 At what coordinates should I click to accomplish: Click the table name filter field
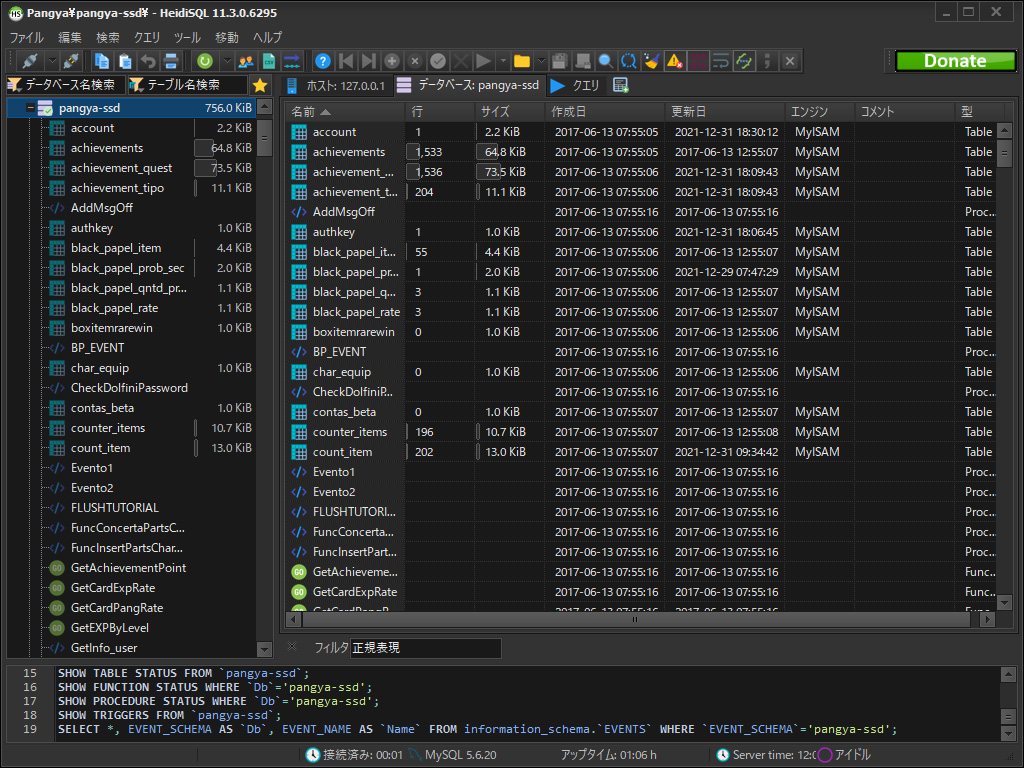coord(187,85)
